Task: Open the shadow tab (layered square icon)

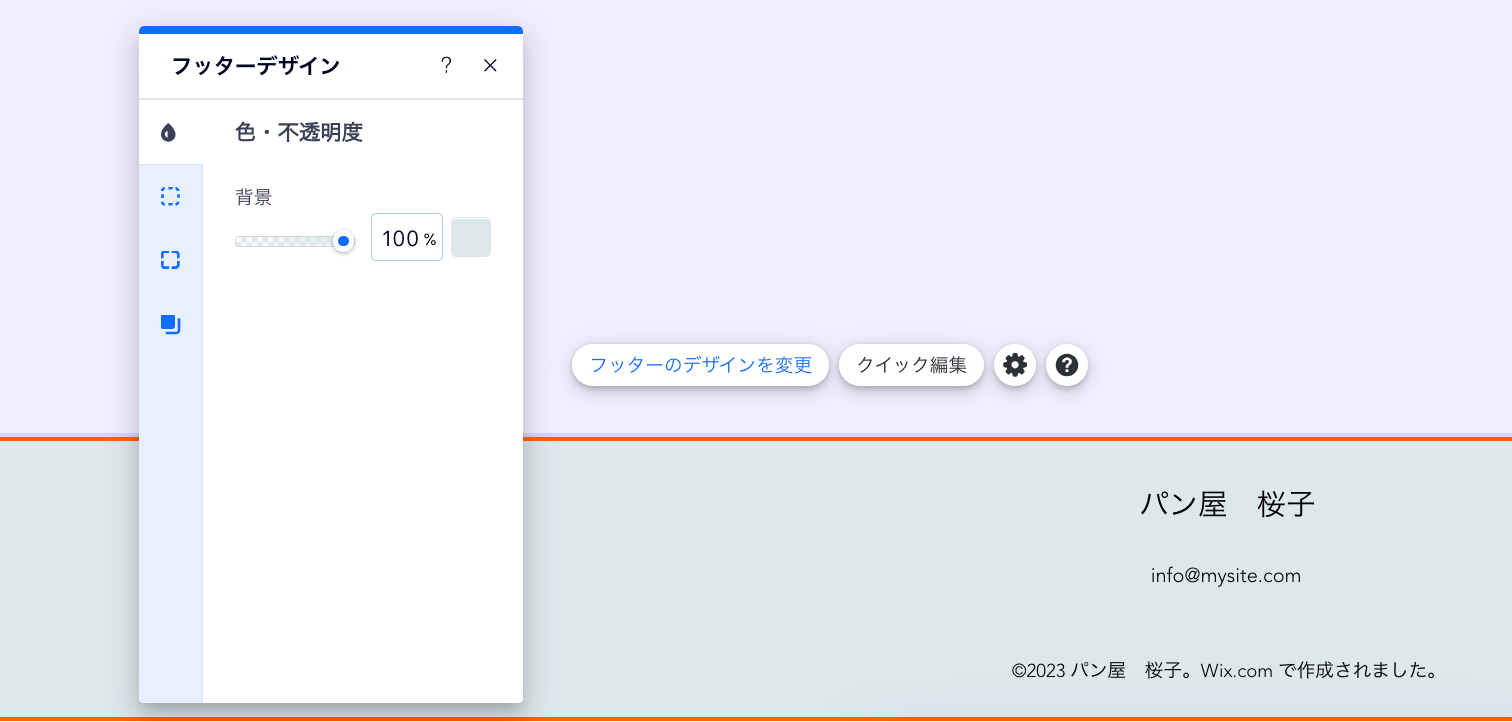Action: click(x=170, y=324)
